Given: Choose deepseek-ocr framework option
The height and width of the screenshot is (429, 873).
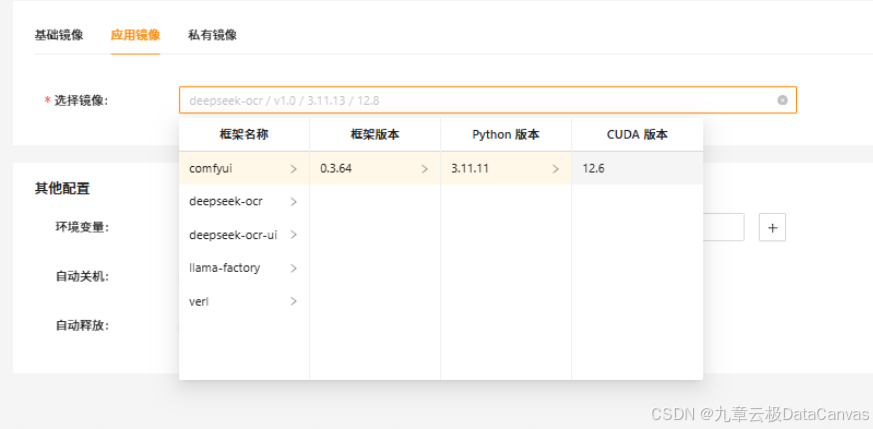Looking at the screenshot, I should coord(244,201).
